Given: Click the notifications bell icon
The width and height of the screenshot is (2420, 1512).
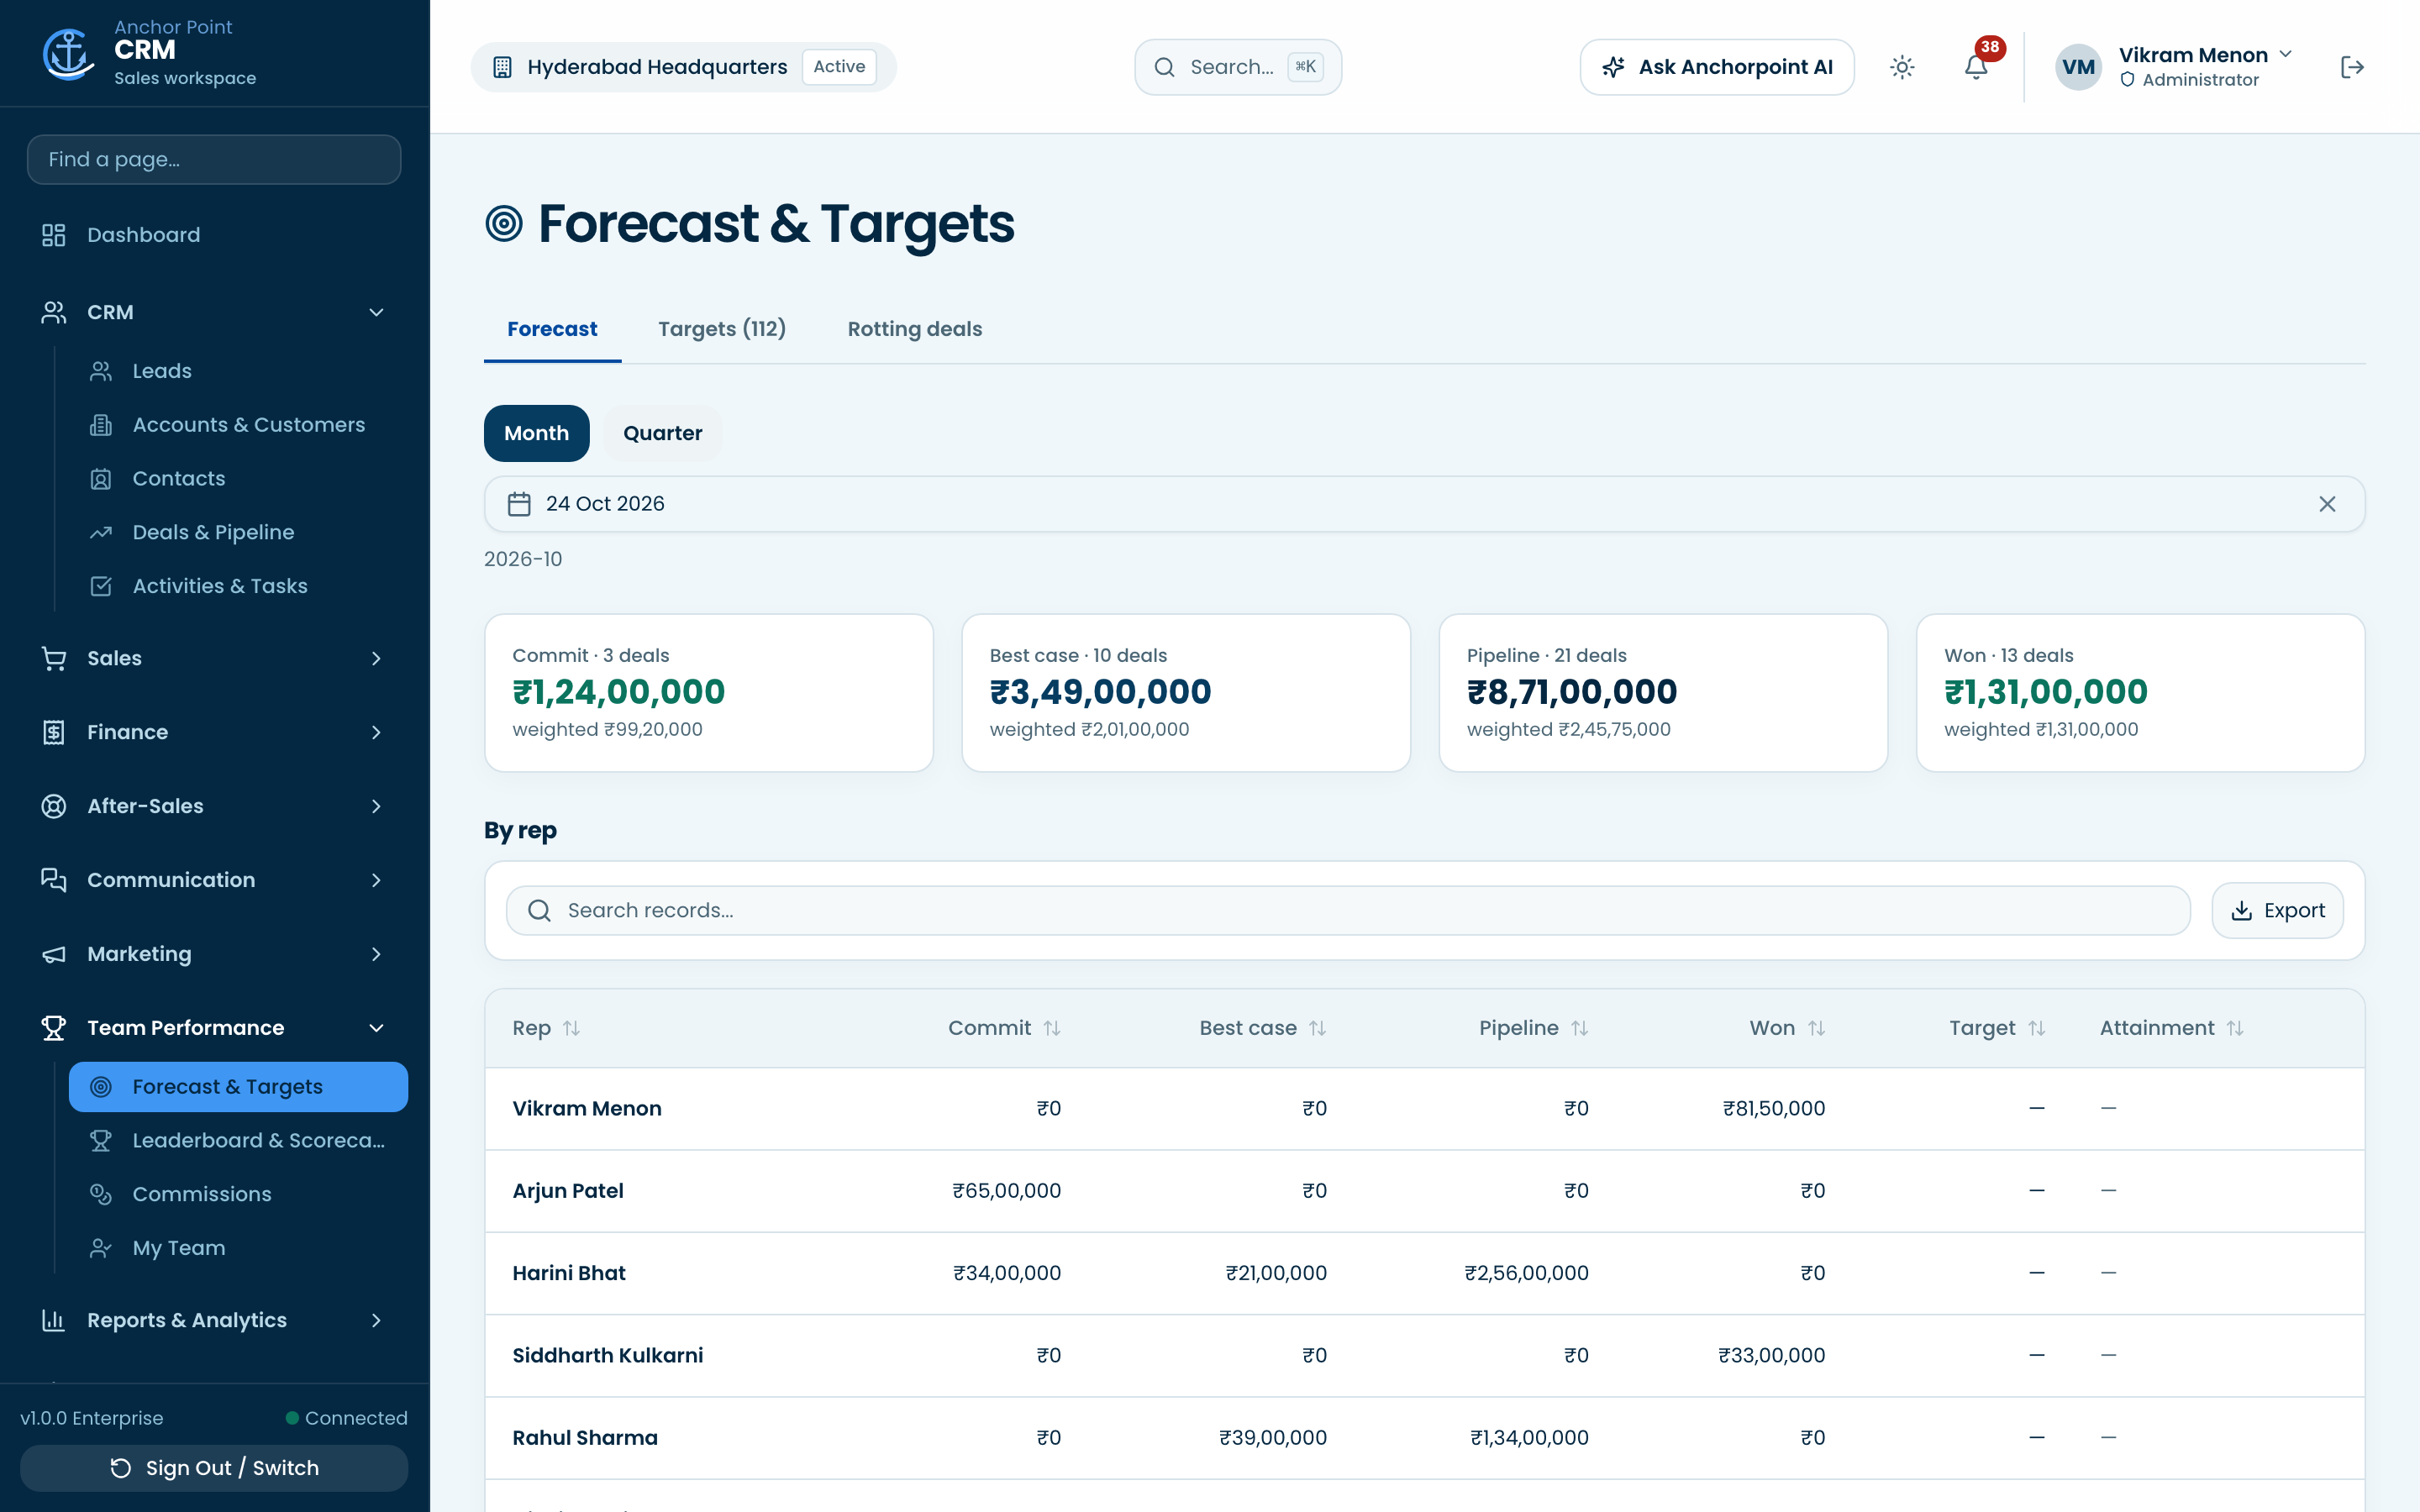Looking at the screenshot, I should click(1975, 67).
